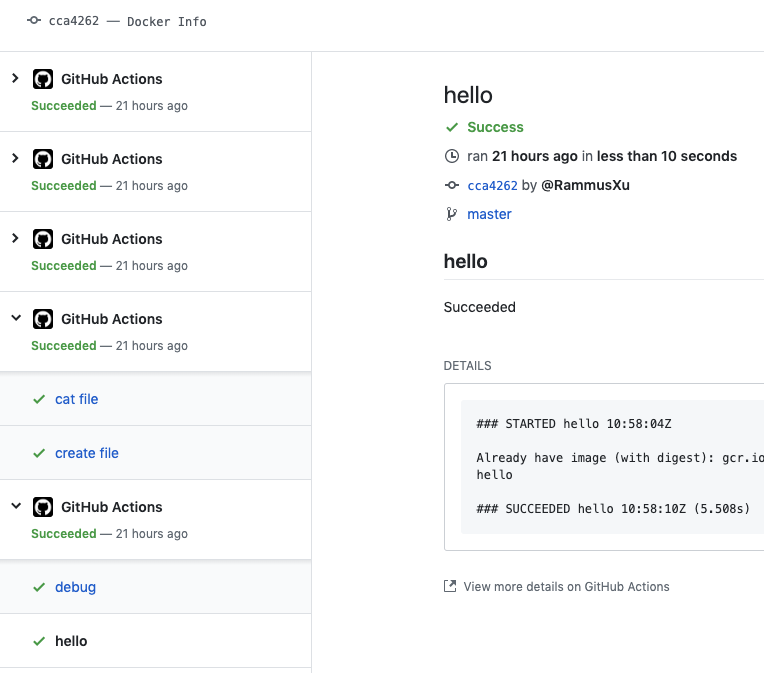The image size is (764, 673).
Task: Open the master branch link
Action: pos(489,214)
